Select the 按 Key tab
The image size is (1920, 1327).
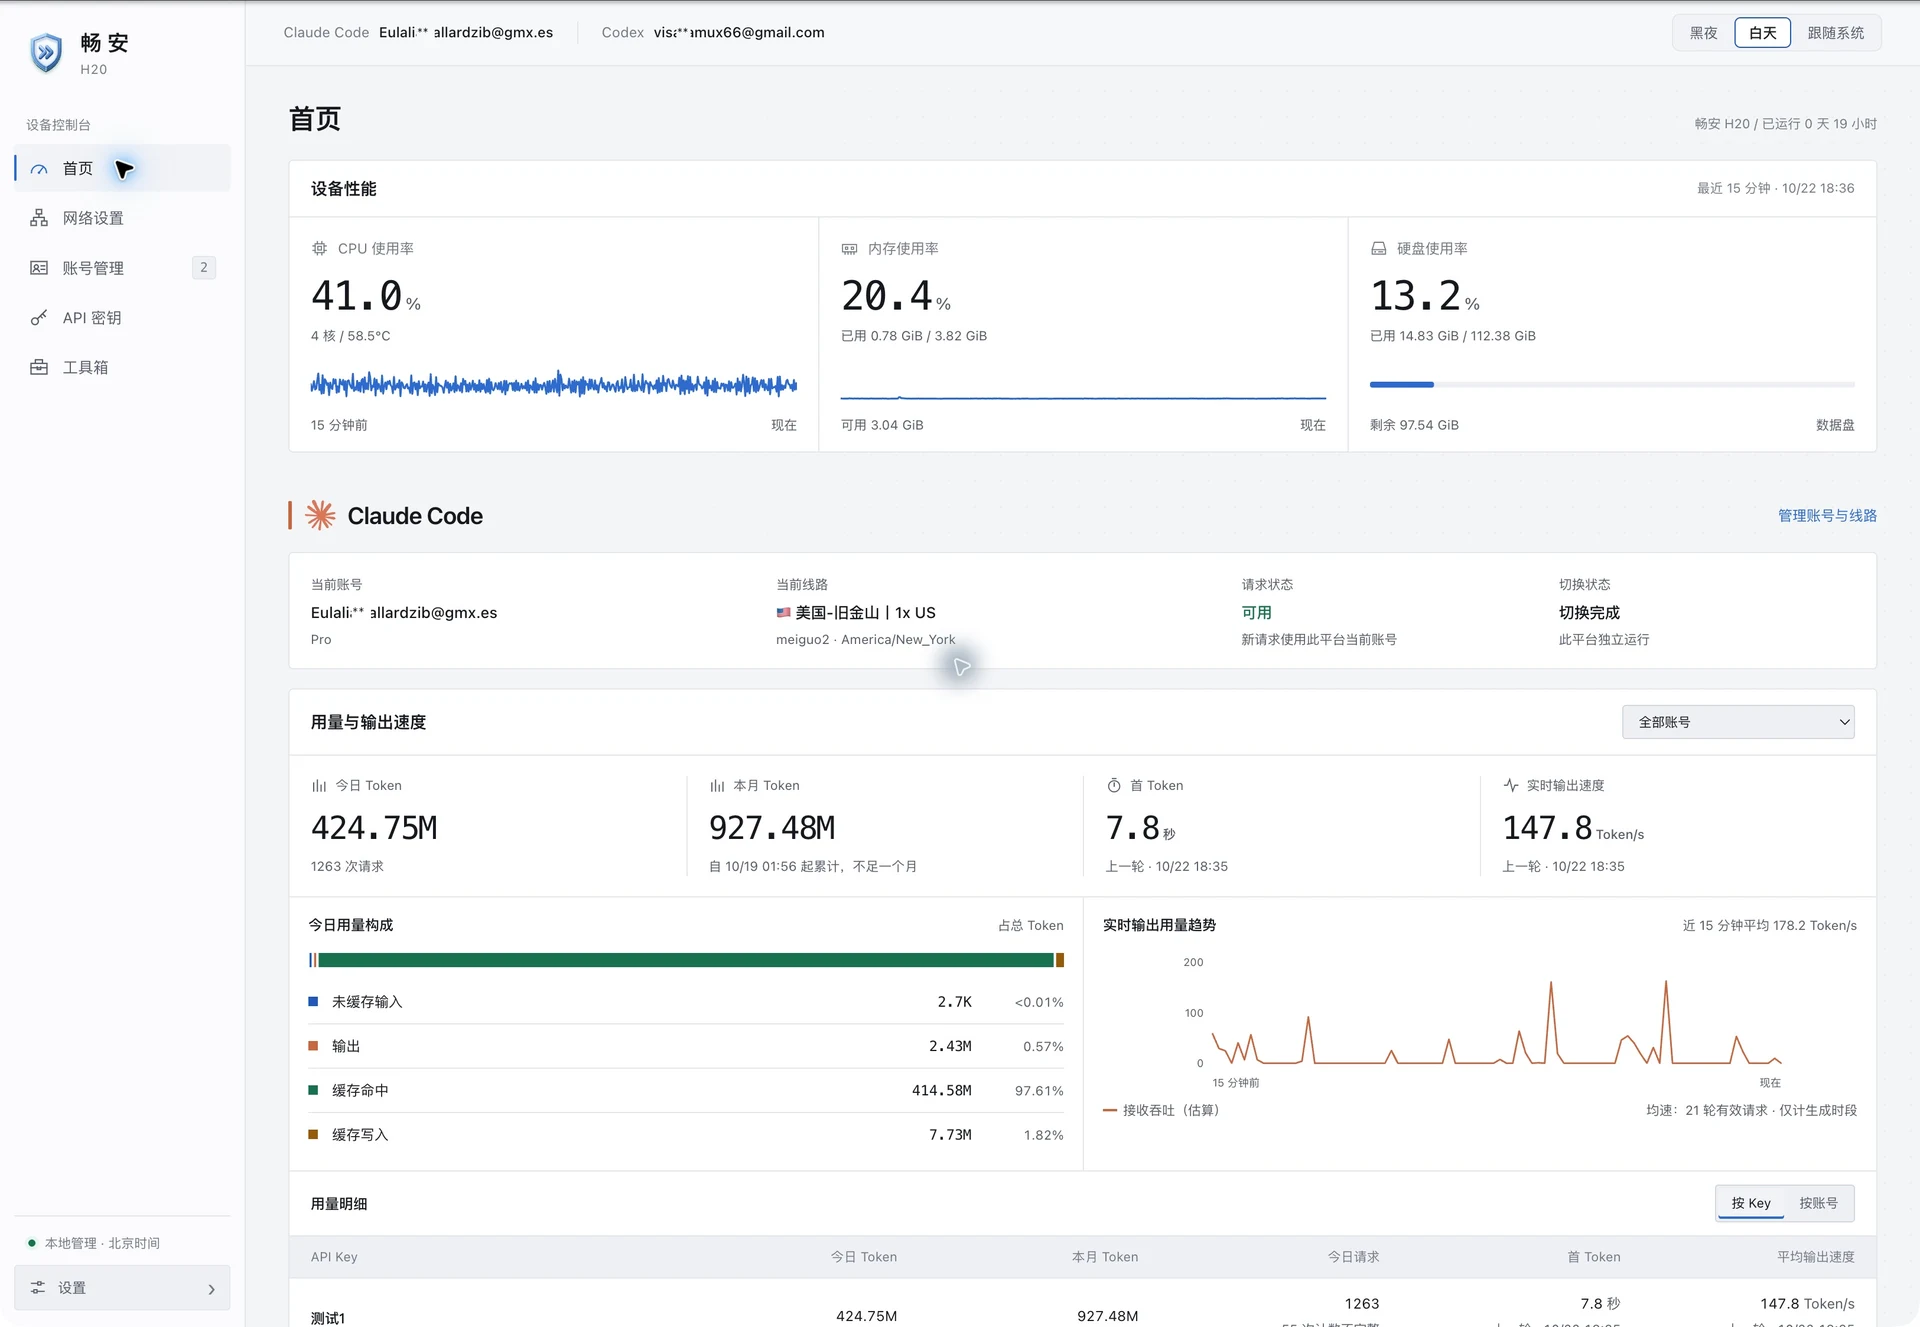click(x=1751, y=1203)
